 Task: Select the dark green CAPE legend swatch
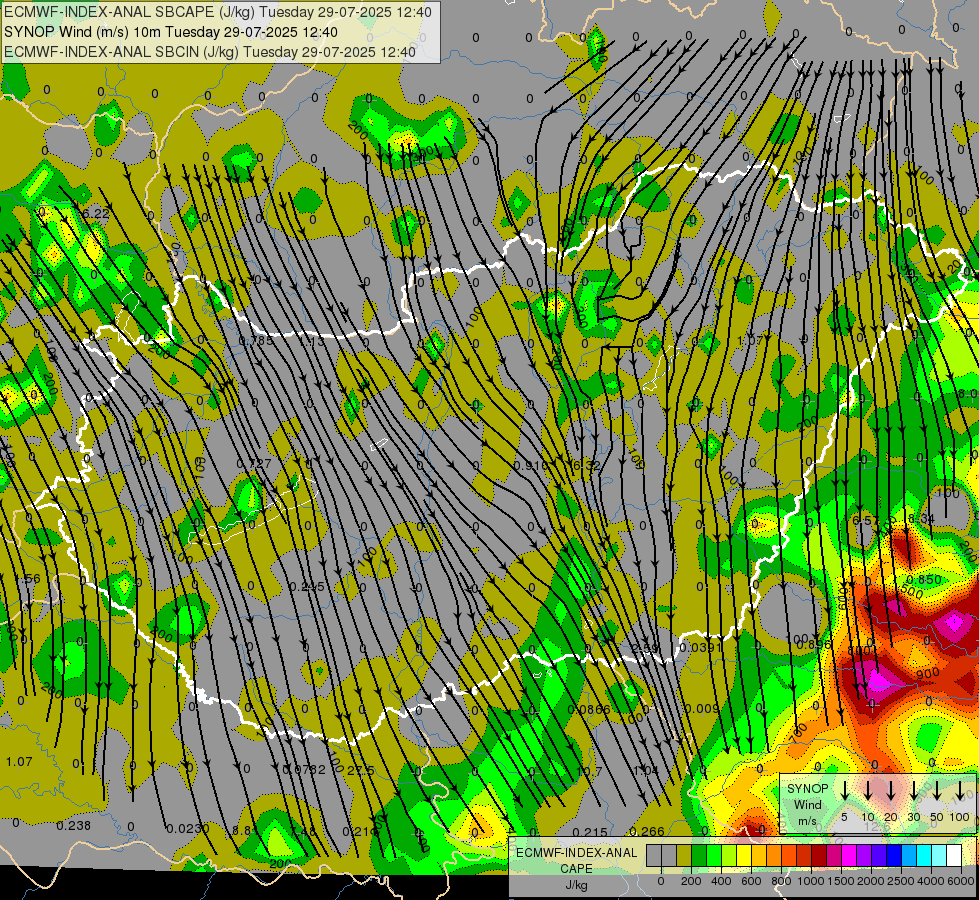pyautogui.click(x=699, y=856)
